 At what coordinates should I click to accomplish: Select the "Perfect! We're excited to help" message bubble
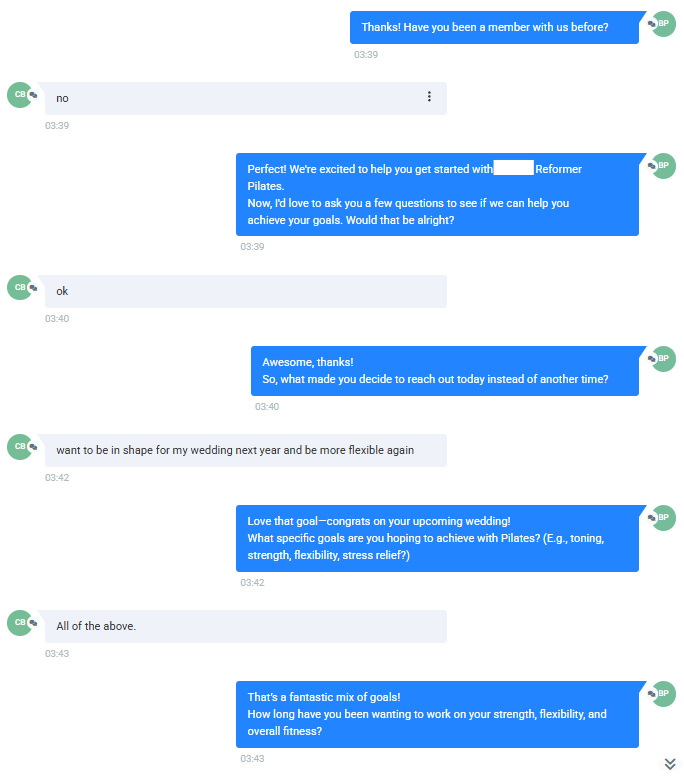[437, 194]
